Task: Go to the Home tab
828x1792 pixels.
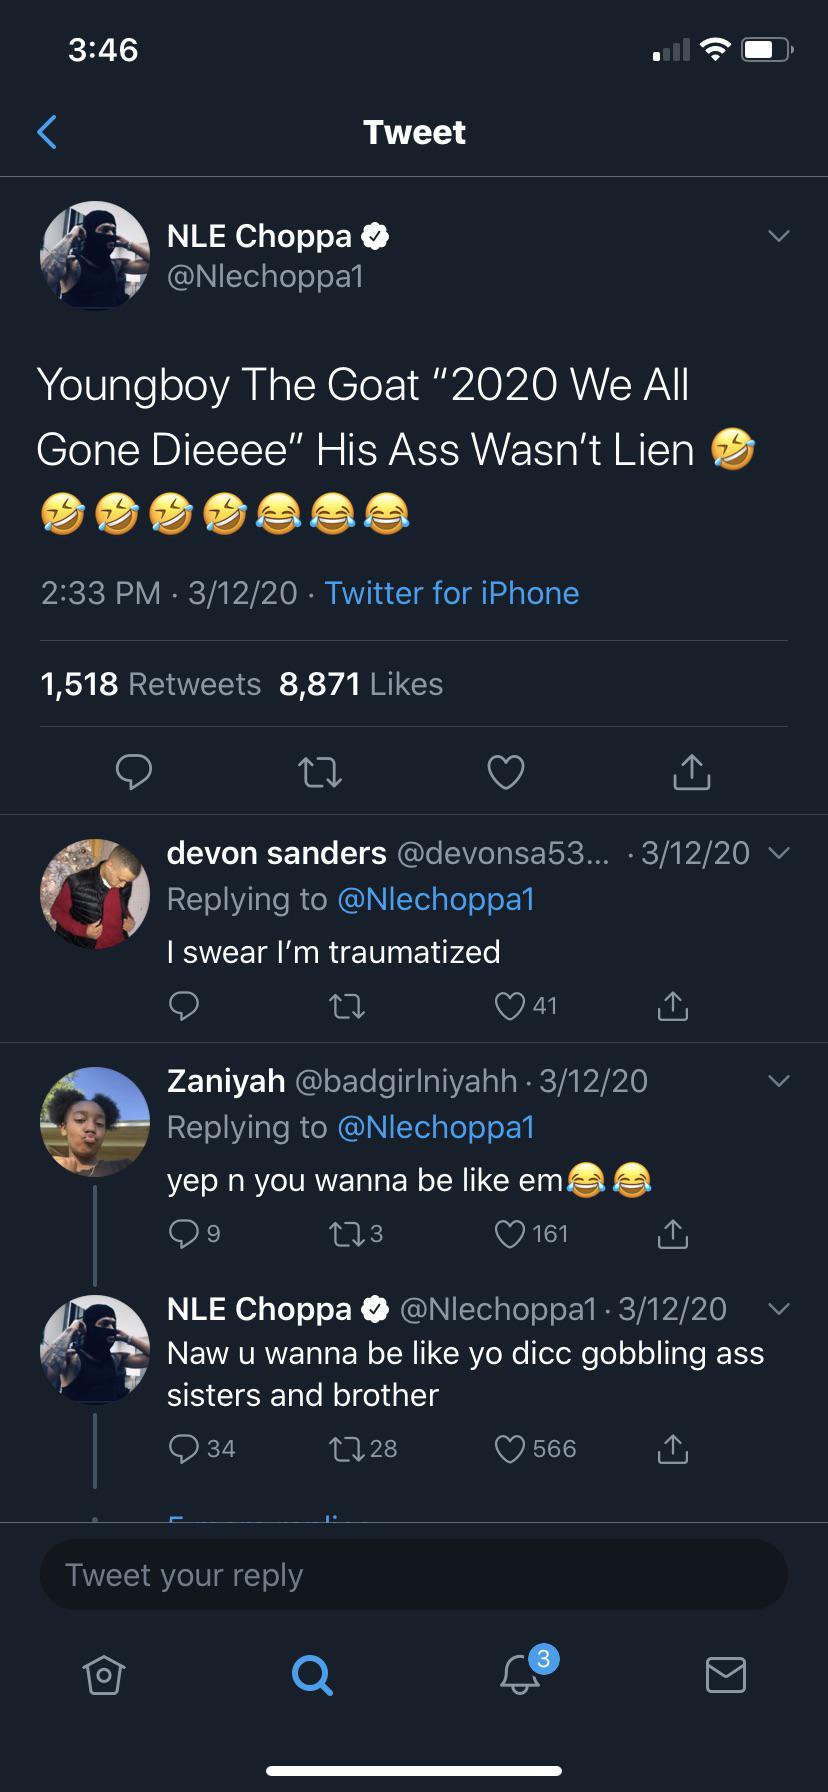Action: [x=104, y=1675]
